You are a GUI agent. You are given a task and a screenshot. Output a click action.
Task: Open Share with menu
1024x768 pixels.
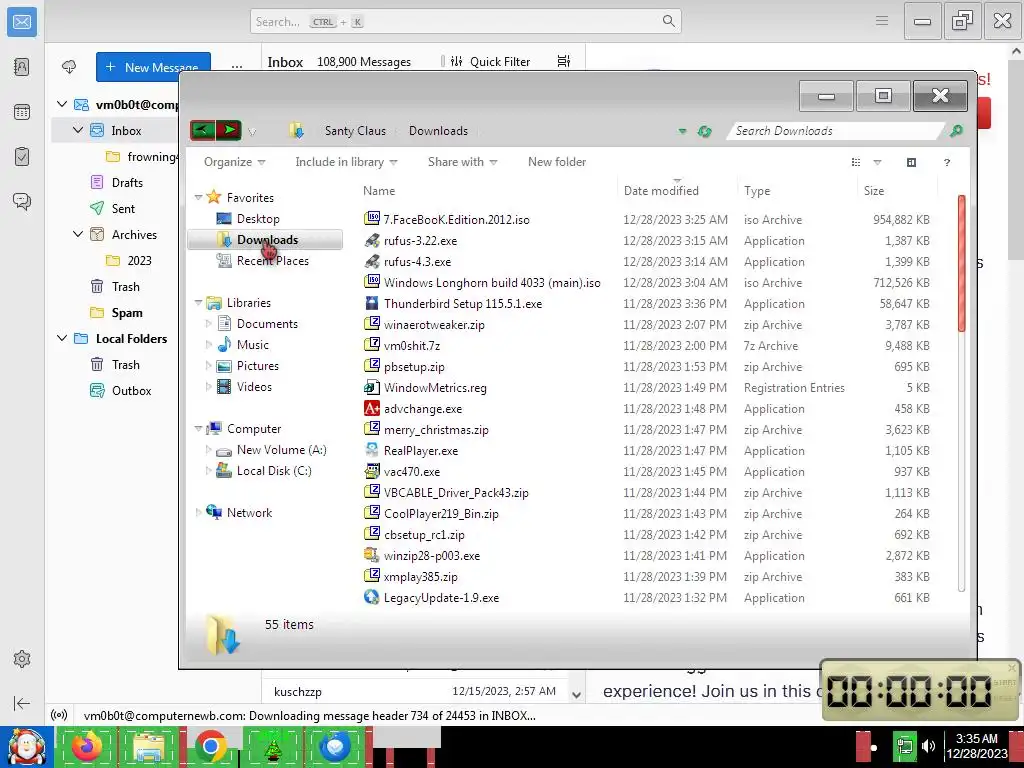coord(462,162)
